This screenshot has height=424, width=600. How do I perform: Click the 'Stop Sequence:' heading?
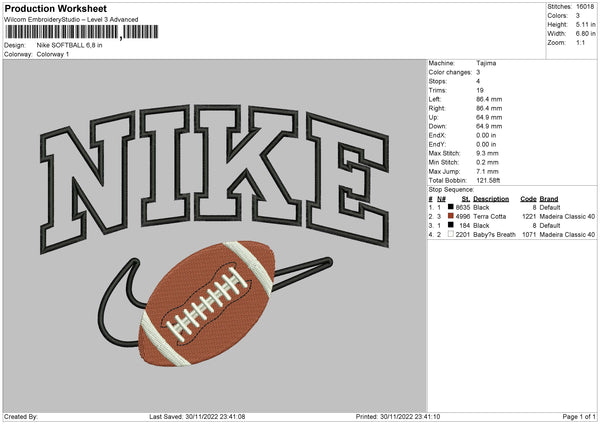click(451, 189)
